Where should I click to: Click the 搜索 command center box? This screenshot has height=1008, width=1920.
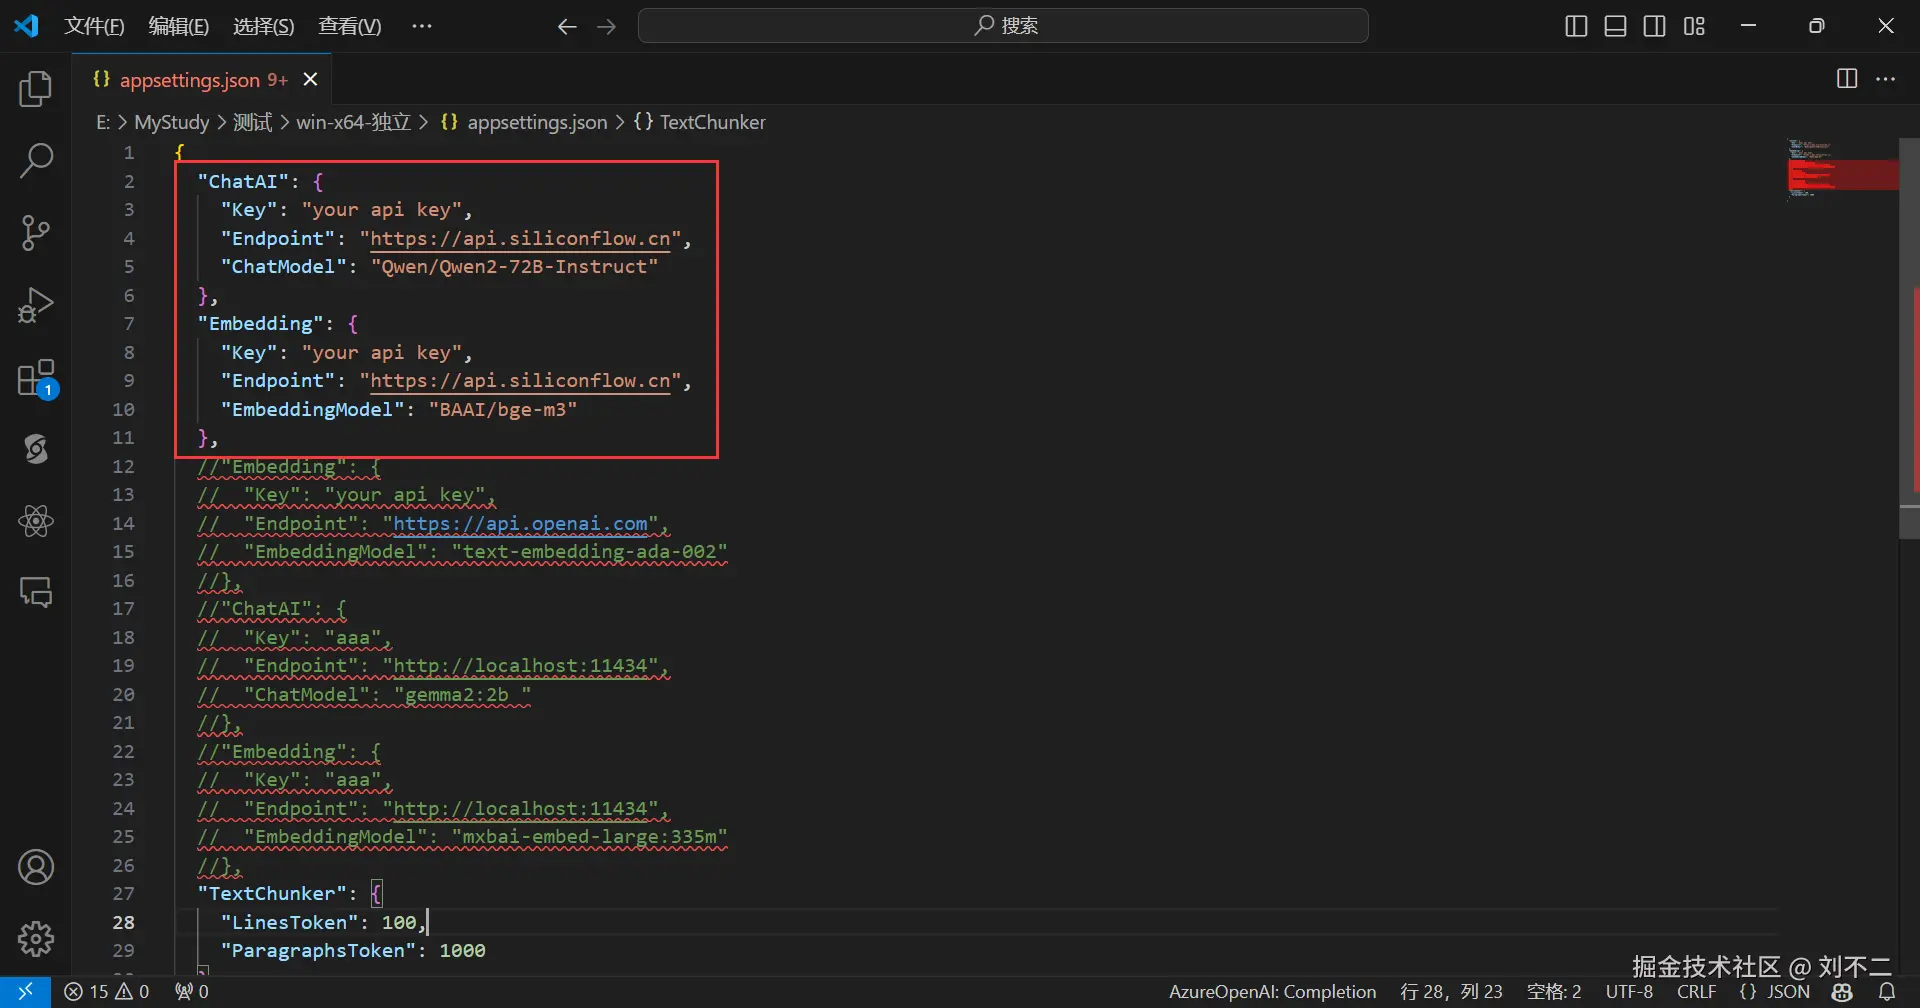1003,26
